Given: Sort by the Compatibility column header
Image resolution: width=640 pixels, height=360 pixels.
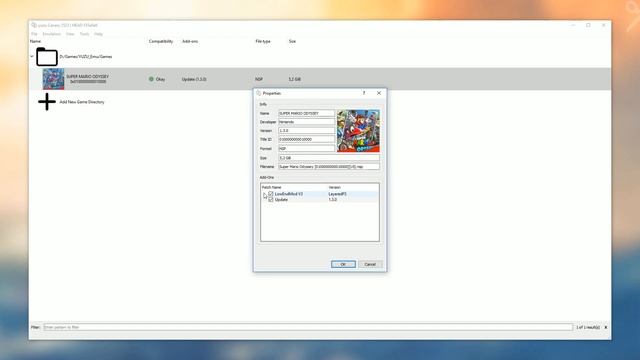Looking at the screenshot, I should click(x=161, y=41).
